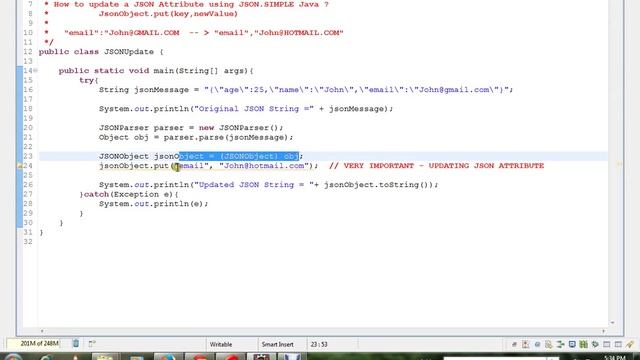Click line number 32 in the gutter
Viewport: 640px width, 360px height.
[28, 242]
